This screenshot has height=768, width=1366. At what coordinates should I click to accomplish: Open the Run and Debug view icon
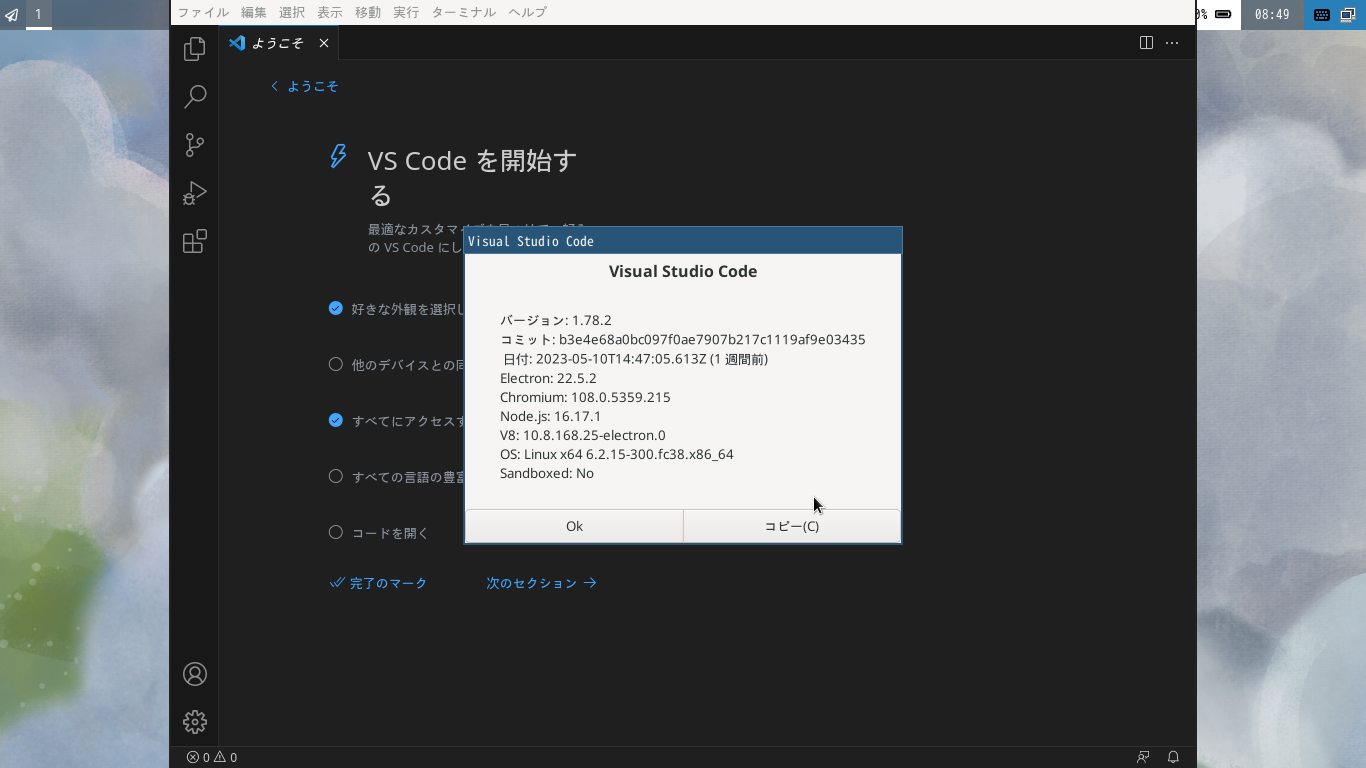[195, 193]
